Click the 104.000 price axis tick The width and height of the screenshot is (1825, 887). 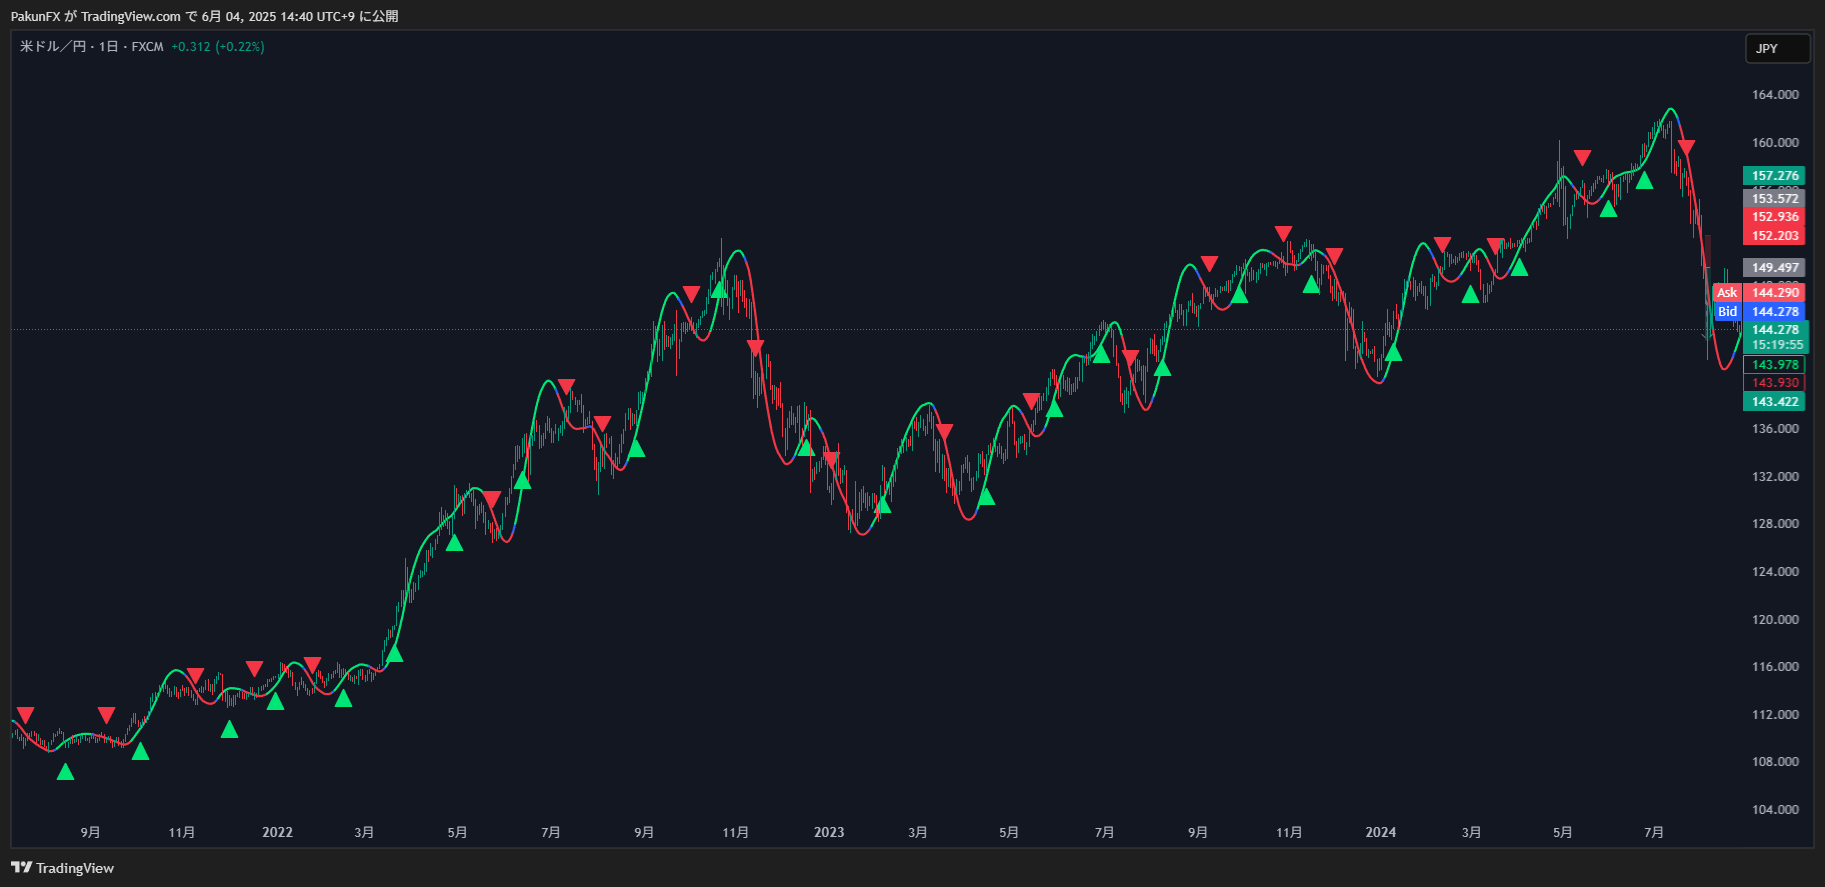click(1775, 810)
